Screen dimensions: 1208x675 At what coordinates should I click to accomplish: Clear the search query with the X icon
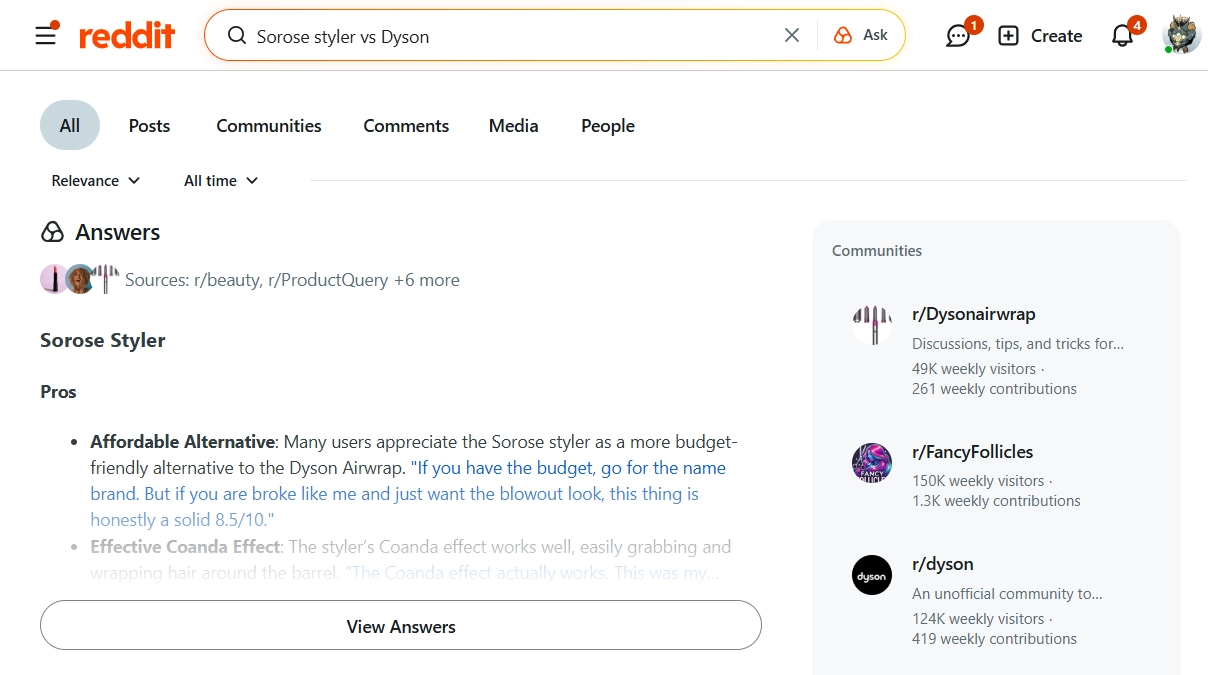tap(791, 34)
